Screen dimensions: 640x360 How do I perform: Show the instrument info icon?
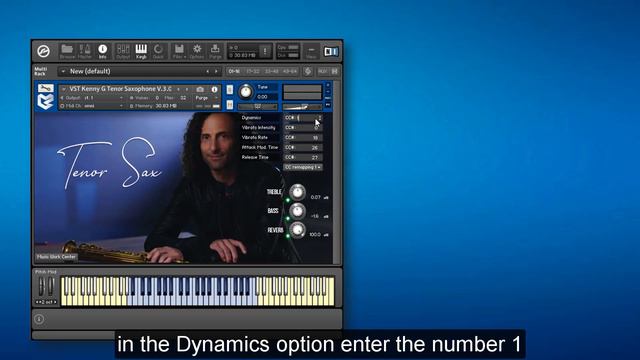coord(214,89)
